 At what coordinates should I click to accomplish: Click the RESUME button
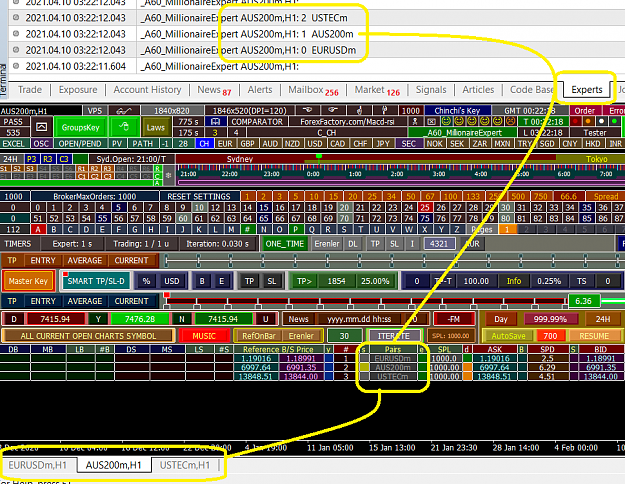coord(594,336)
